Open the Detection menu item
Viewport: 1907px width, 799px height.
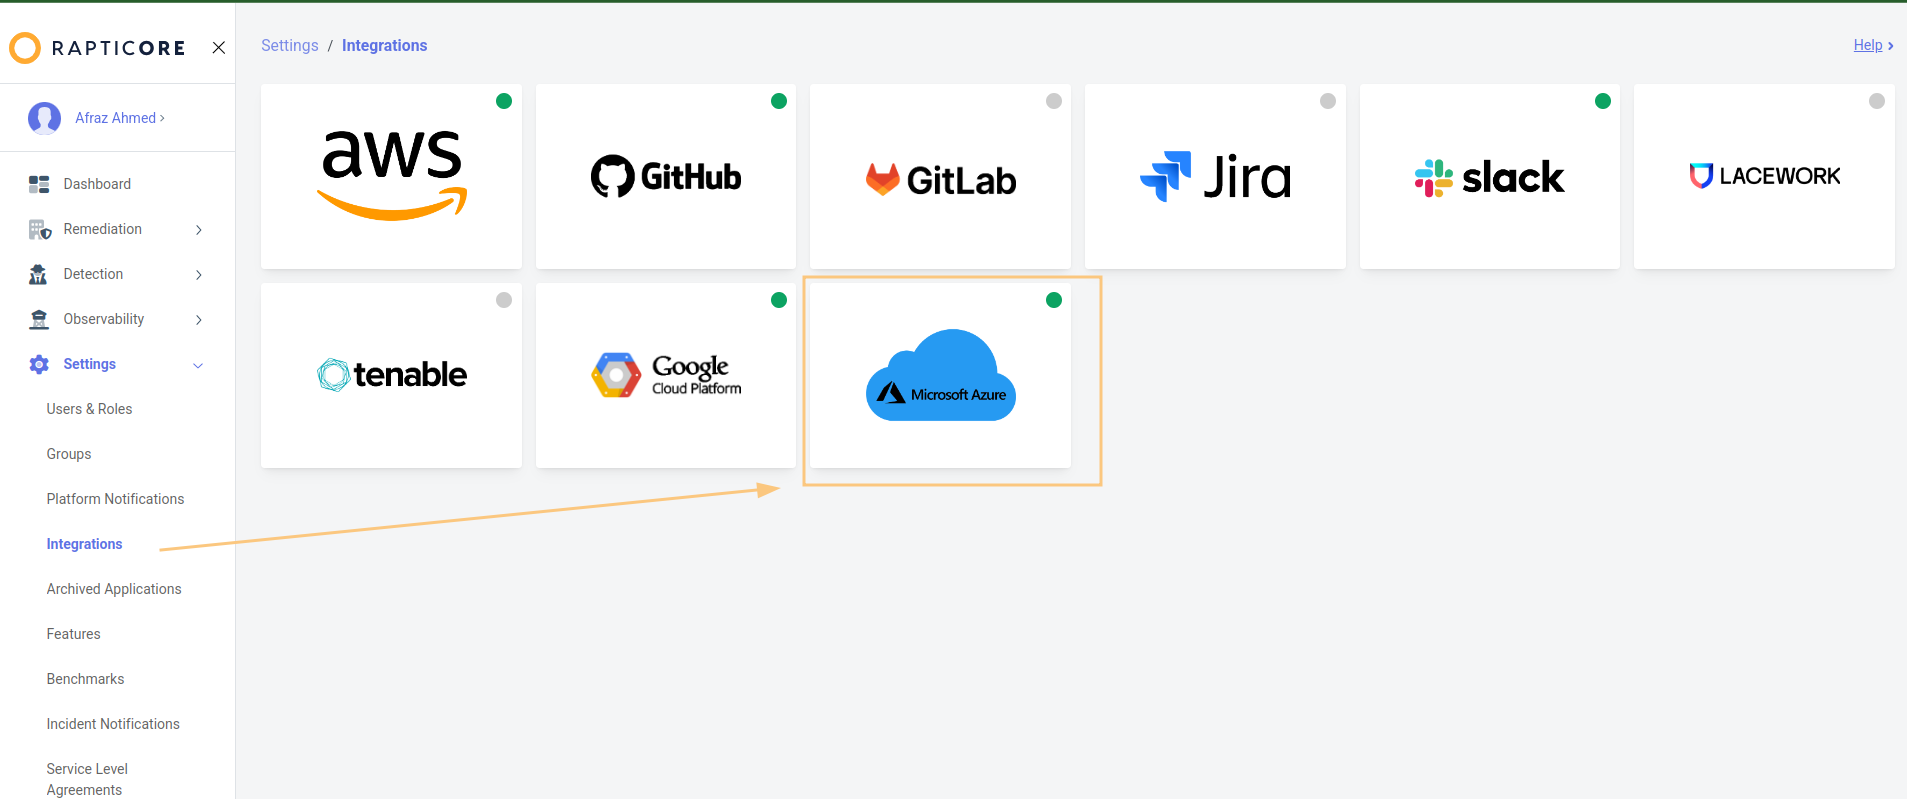(x=93, y=274)
